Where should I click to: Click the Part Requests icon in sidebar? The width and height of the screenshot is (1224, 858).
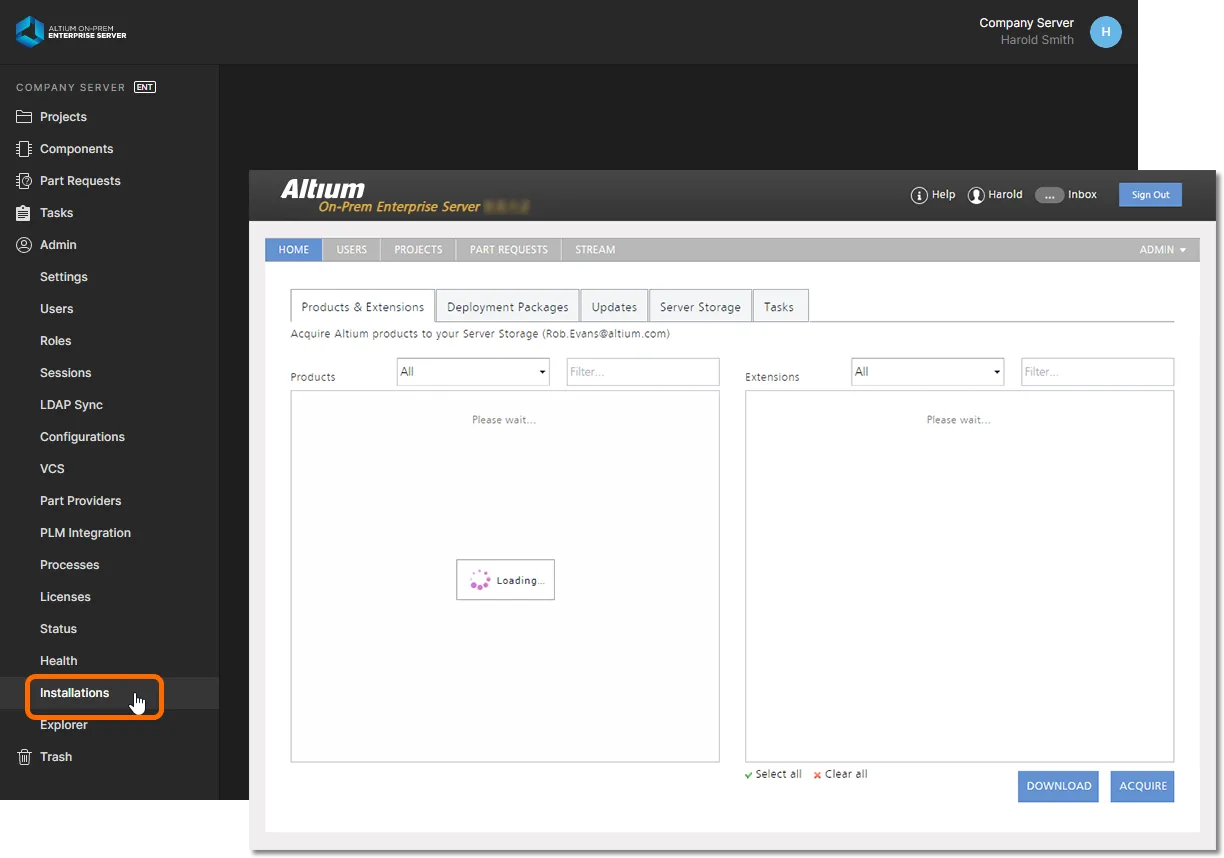click(x=24, y=181)
